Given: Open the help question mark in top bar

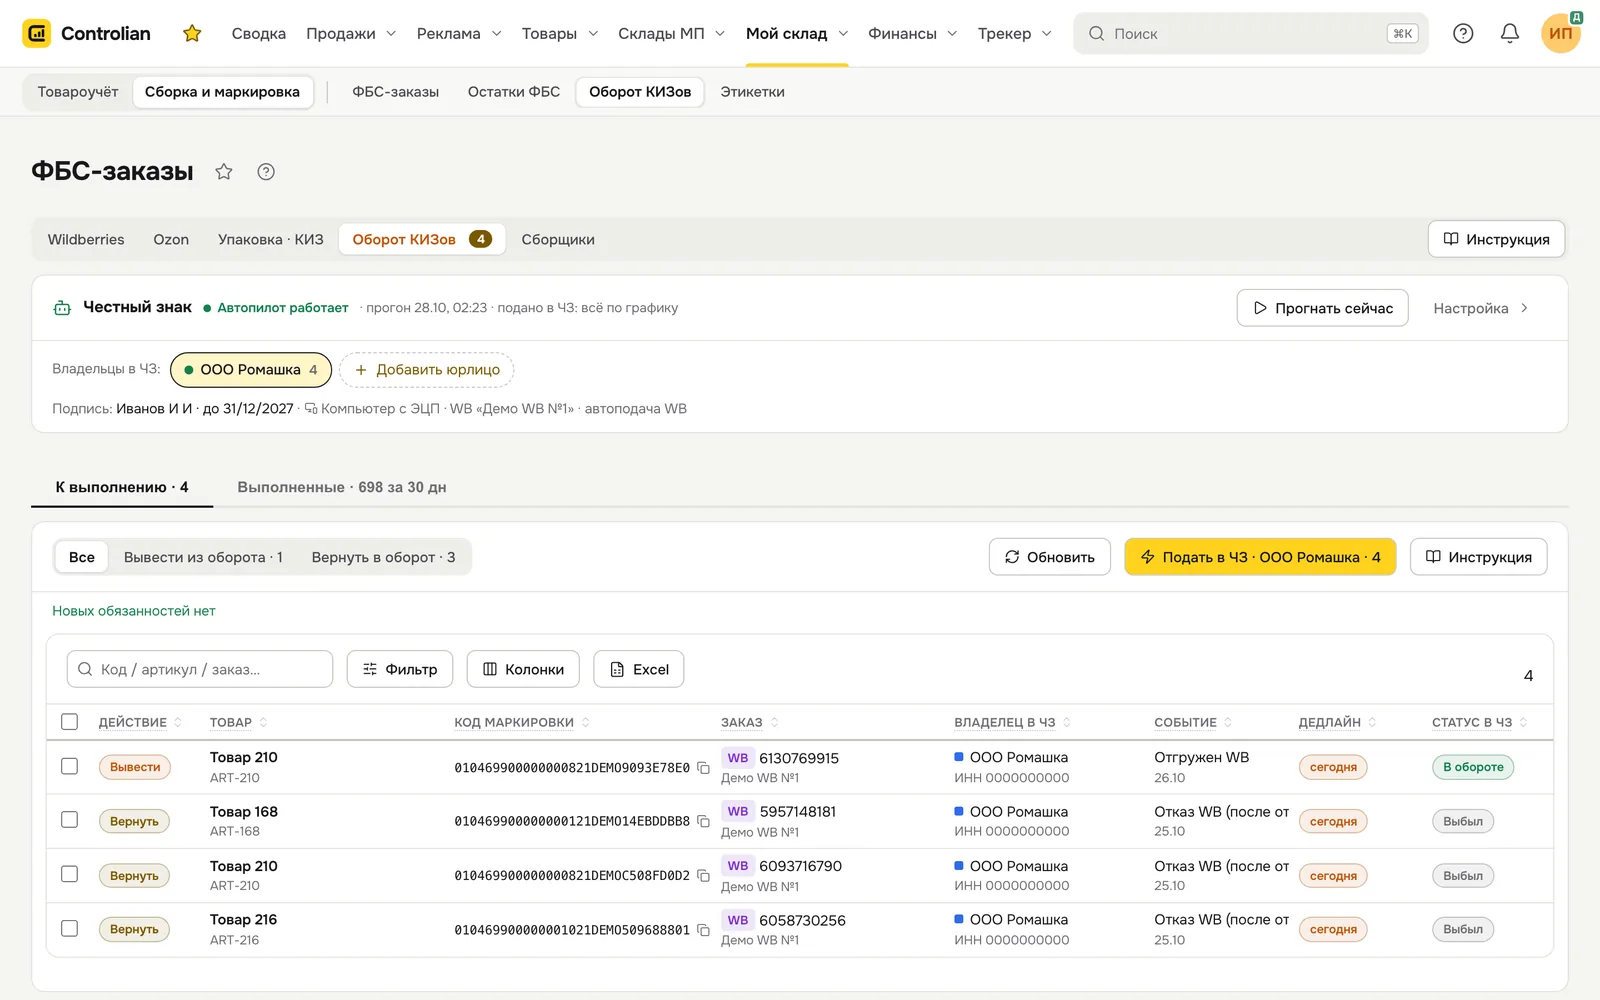Looking at the screenshot, I should pos(1463,33).
